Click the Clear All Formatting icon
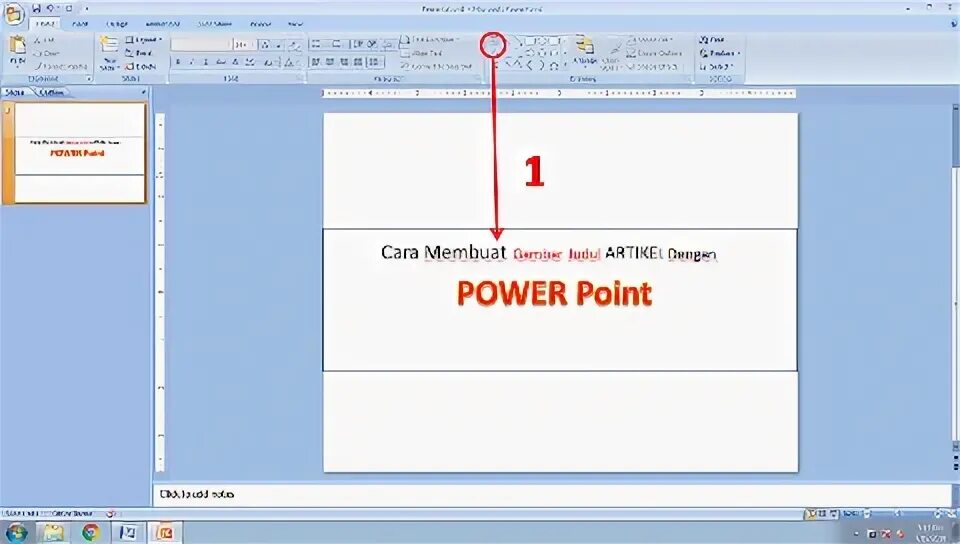This screenshot has height=544, width=960. point(295,44)
